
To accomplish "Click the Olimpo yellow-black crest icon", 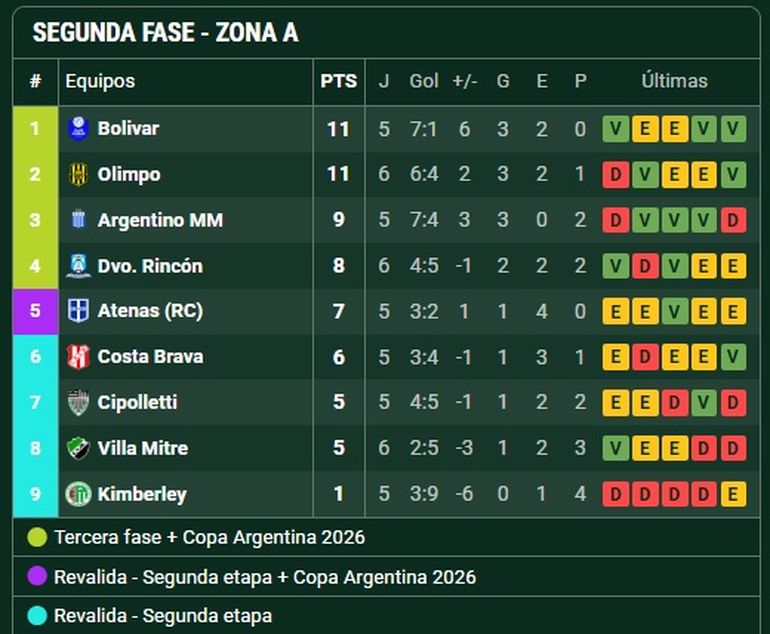I will pos(78,174).
